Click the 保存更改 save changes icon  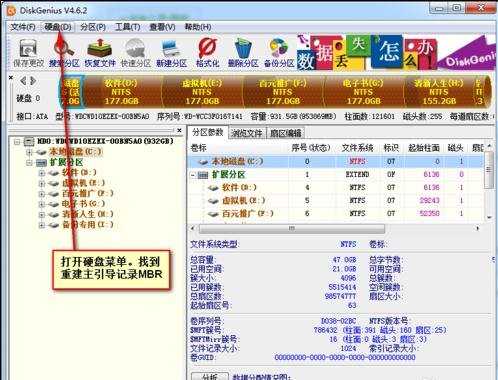pyautogui.click(x=28, y=53)
